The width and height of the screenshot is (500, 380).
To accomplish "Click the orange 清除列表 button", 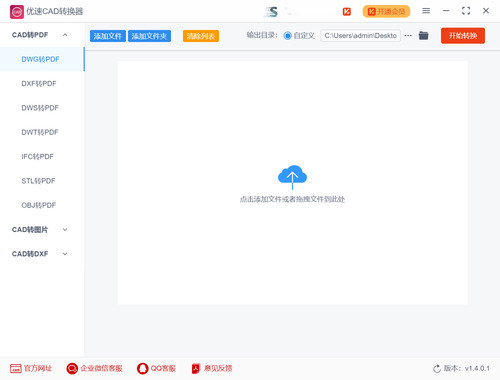I will (201, 36).
